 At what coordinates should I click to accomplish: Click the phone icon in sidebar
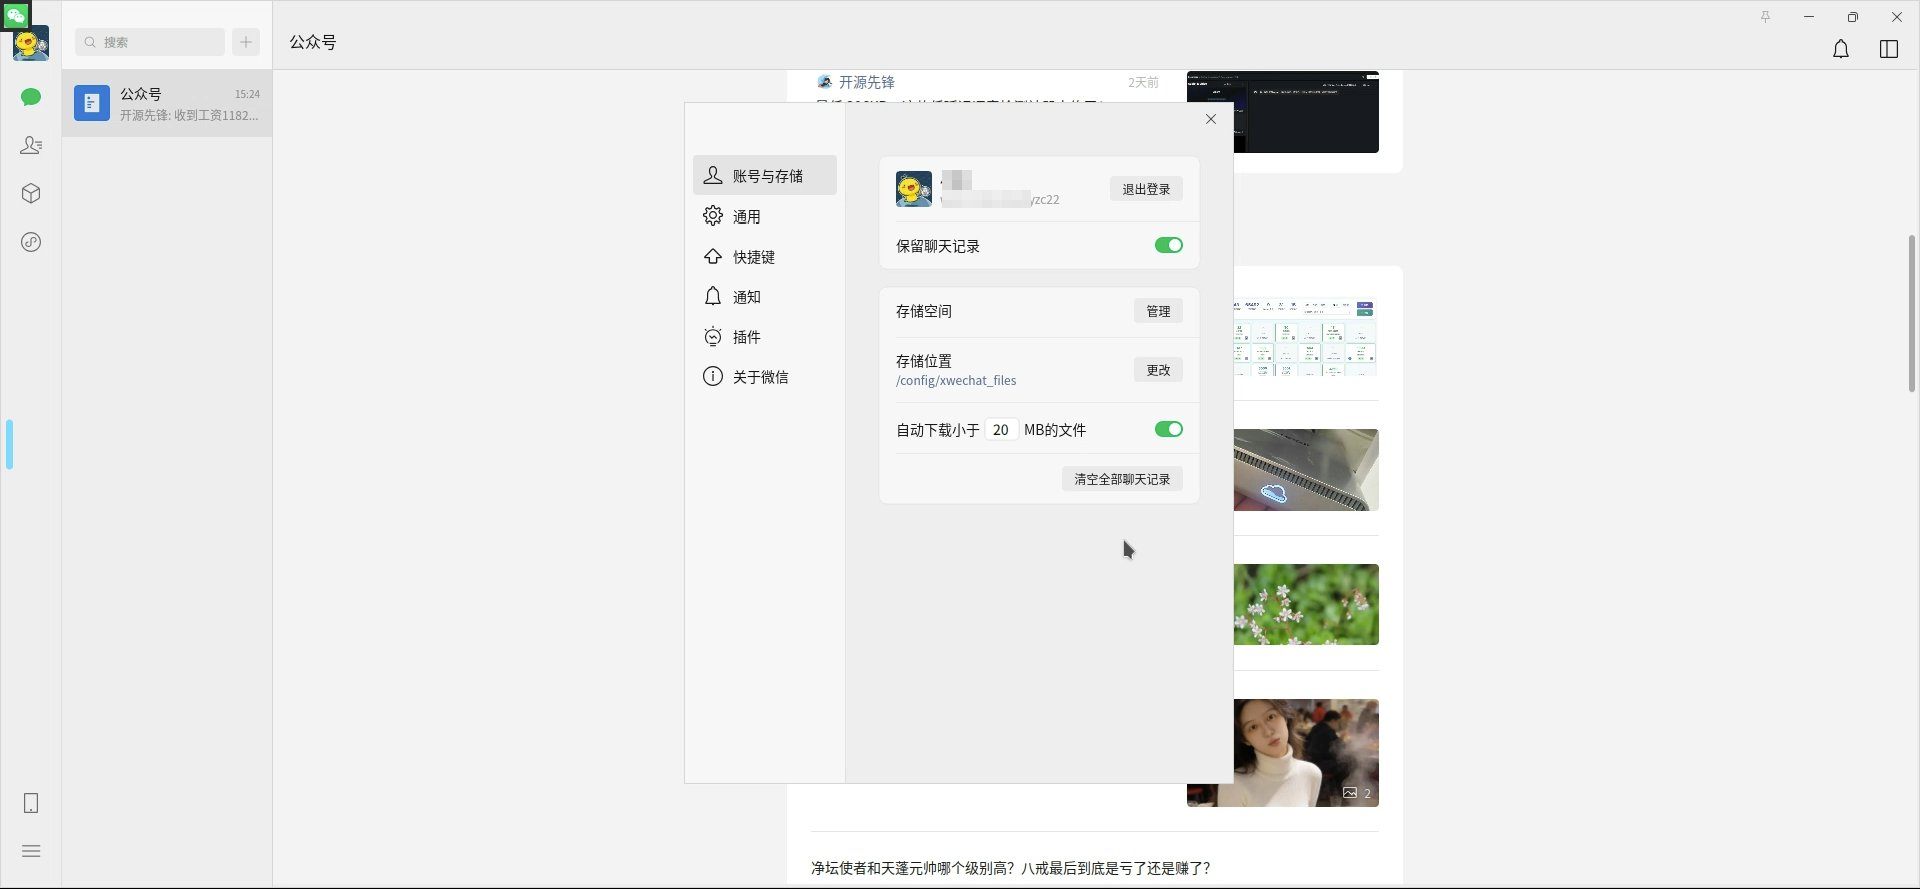(31, 803)
